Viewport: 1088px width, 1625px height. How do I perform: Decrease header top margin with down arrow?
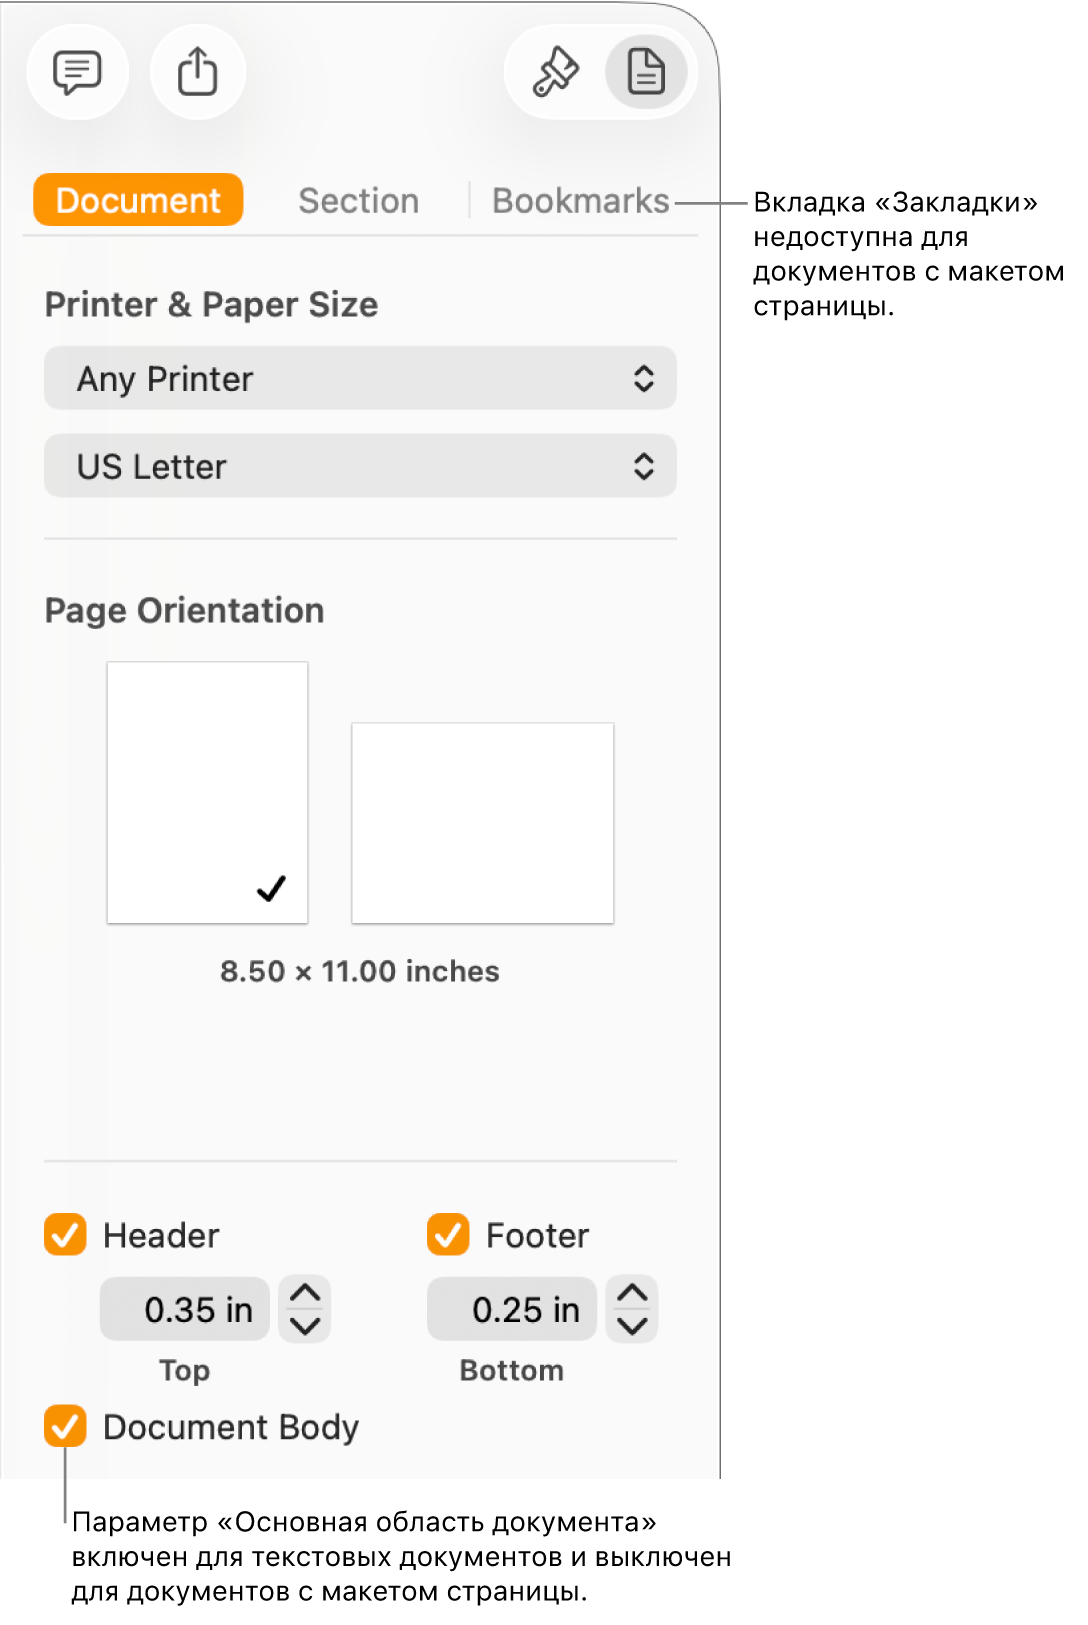[305, 1326]
